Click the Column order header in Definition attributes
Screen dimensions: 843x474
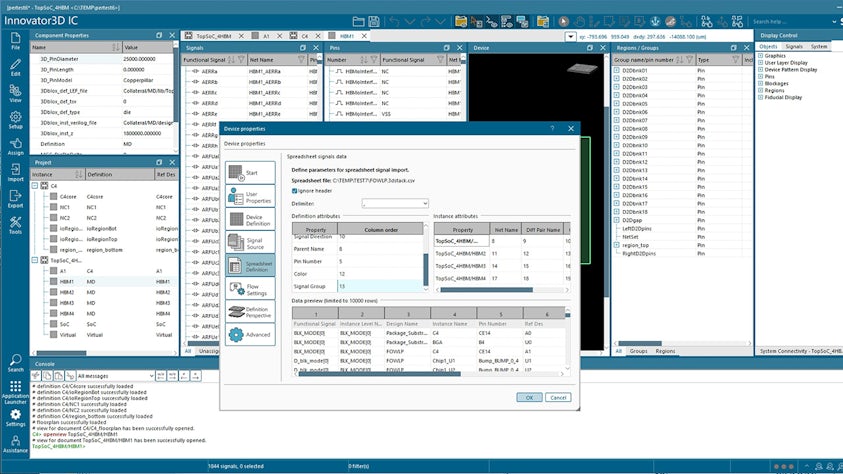tap(381, 229)
